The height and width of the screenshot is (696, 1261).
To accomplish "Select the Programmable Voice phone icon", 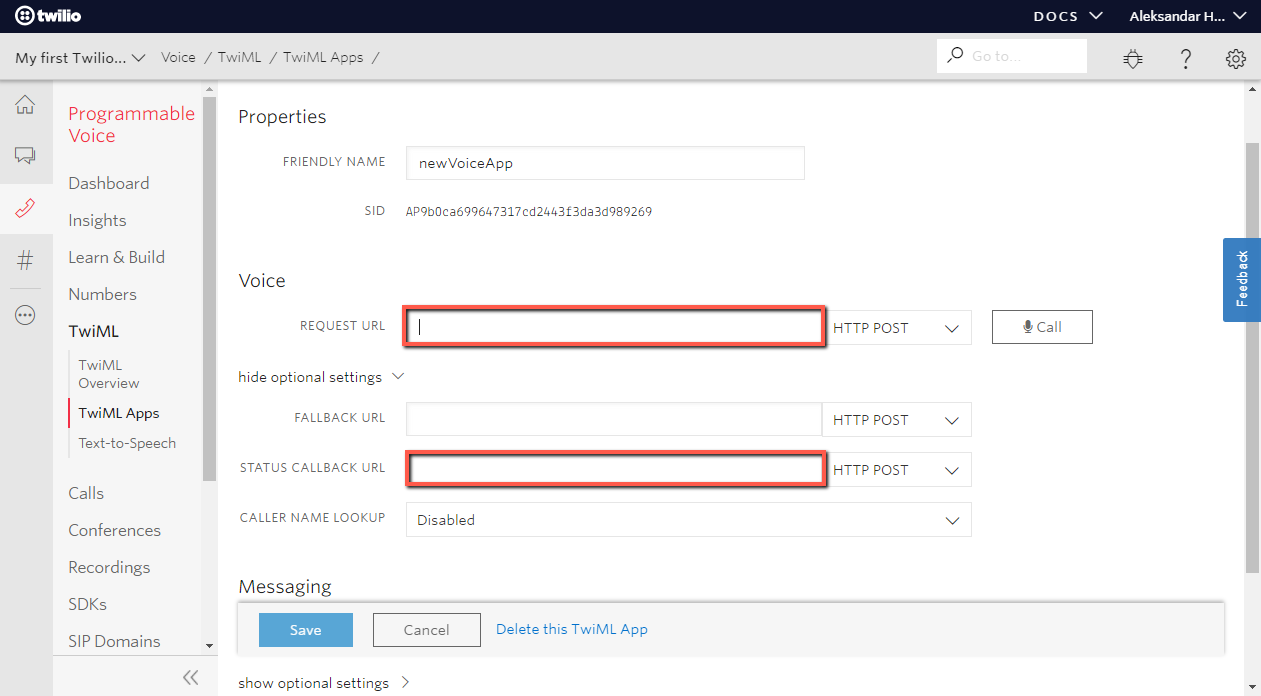I will (26, 208).
